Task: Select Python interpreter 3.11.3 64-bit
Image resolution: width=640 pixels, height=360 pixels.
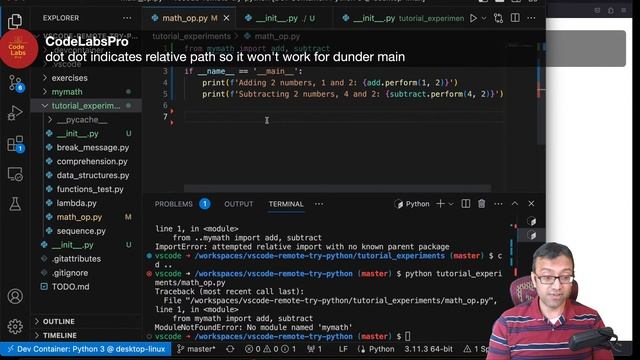Action: click(428, 349)
